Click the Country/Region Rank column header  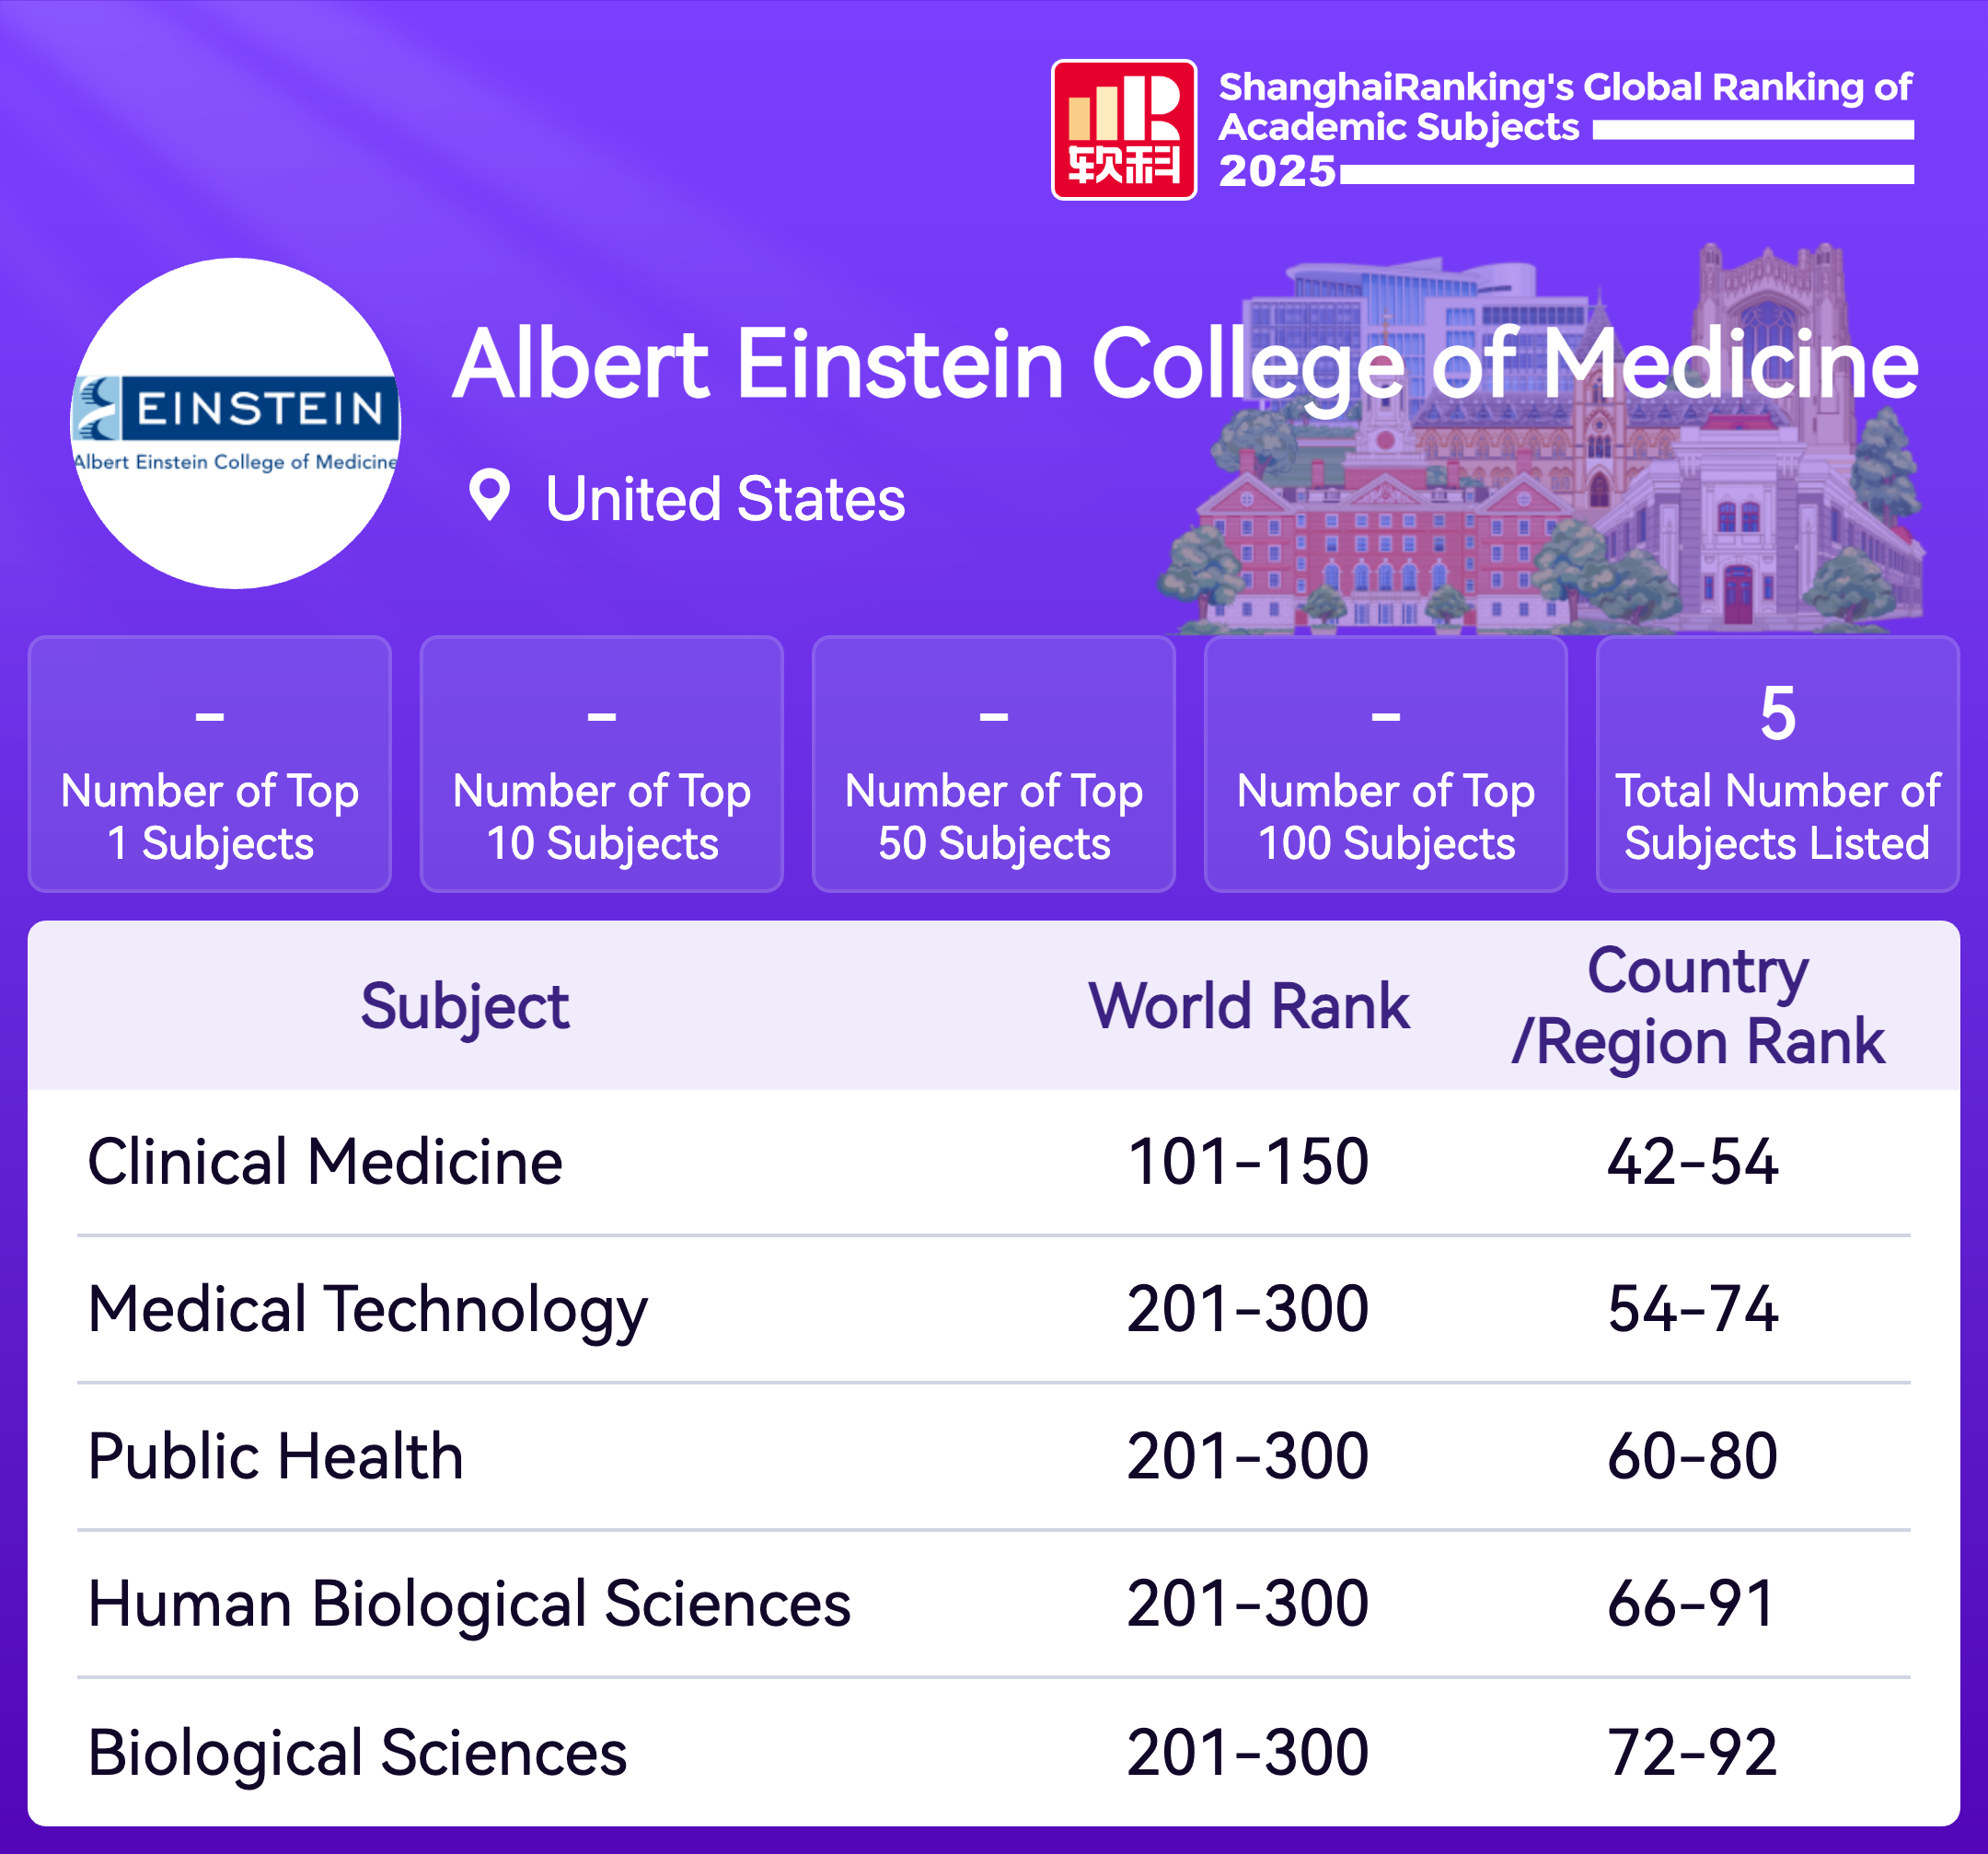(x=1697, y=1006)
